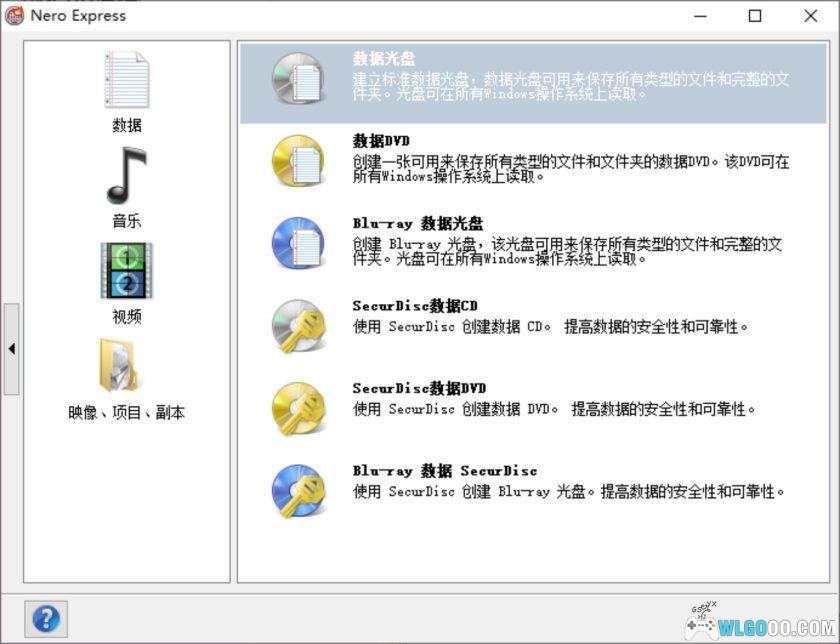
Task: Collapse the panel with the left arrow
Action: 11,349
